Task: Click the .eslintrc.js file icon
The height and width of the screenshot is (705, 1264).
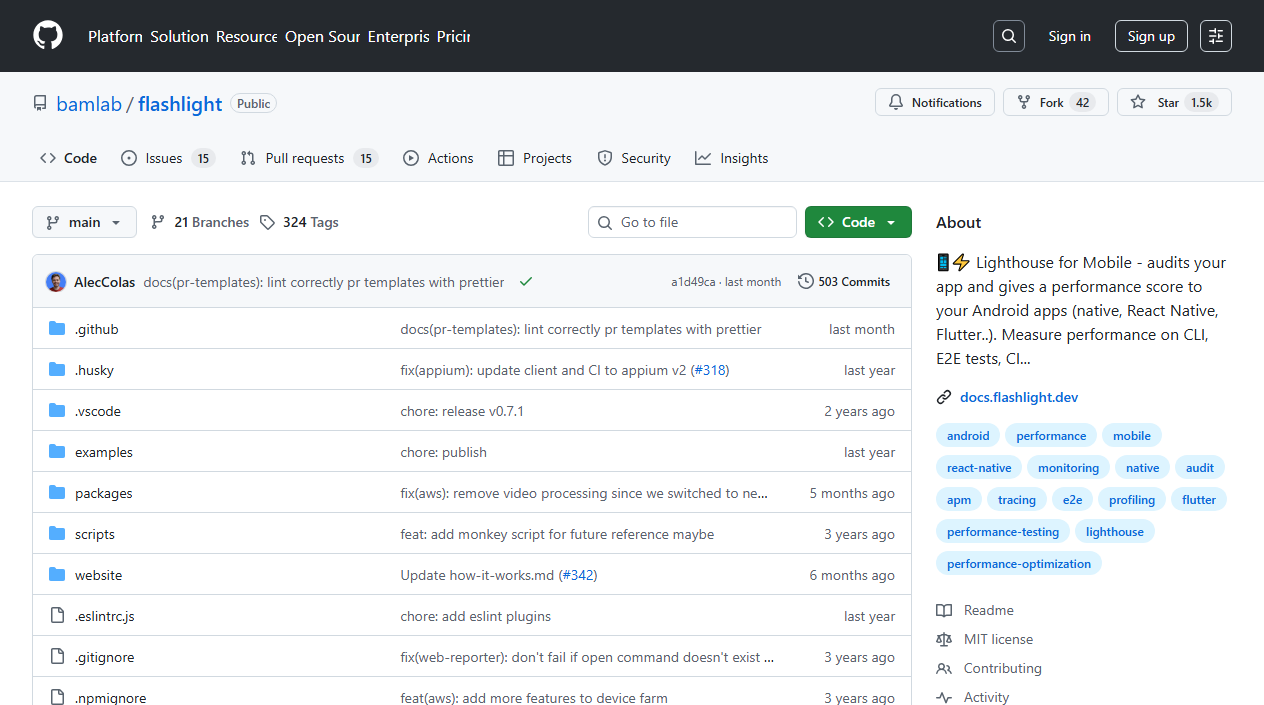Action: coord(57,616)
